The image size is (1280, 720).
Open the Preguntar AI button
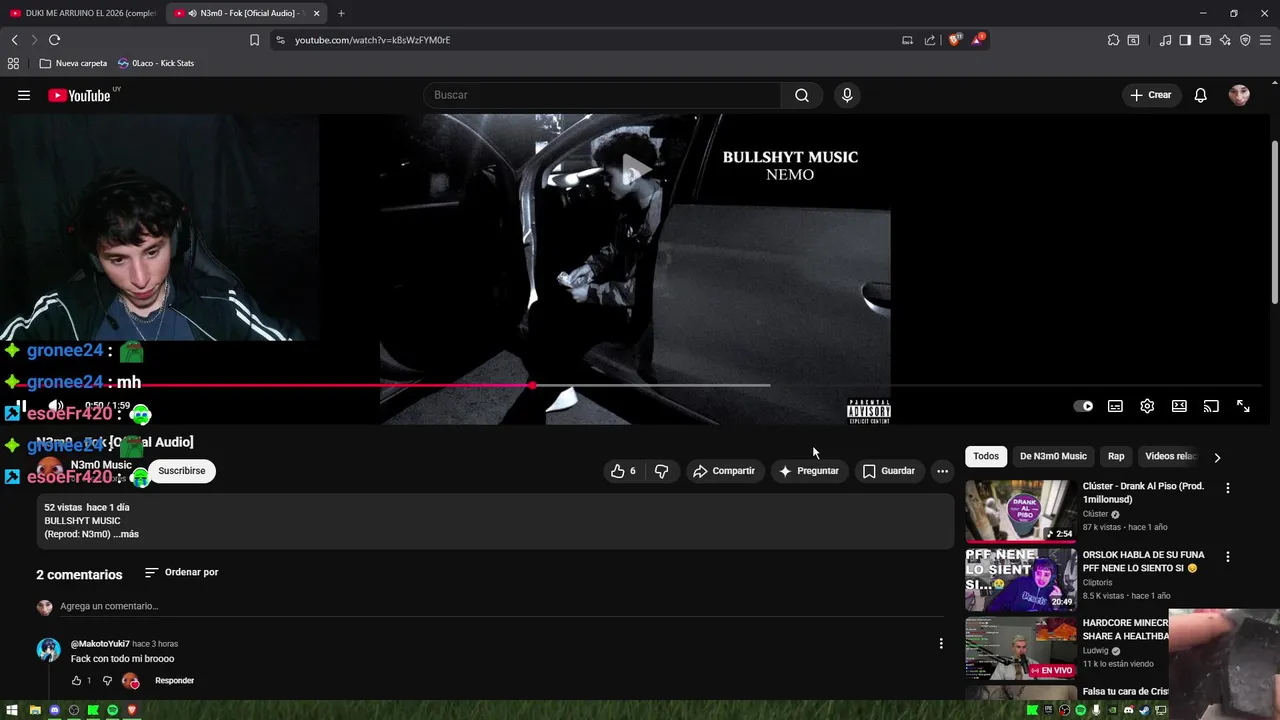pos(809,471)
